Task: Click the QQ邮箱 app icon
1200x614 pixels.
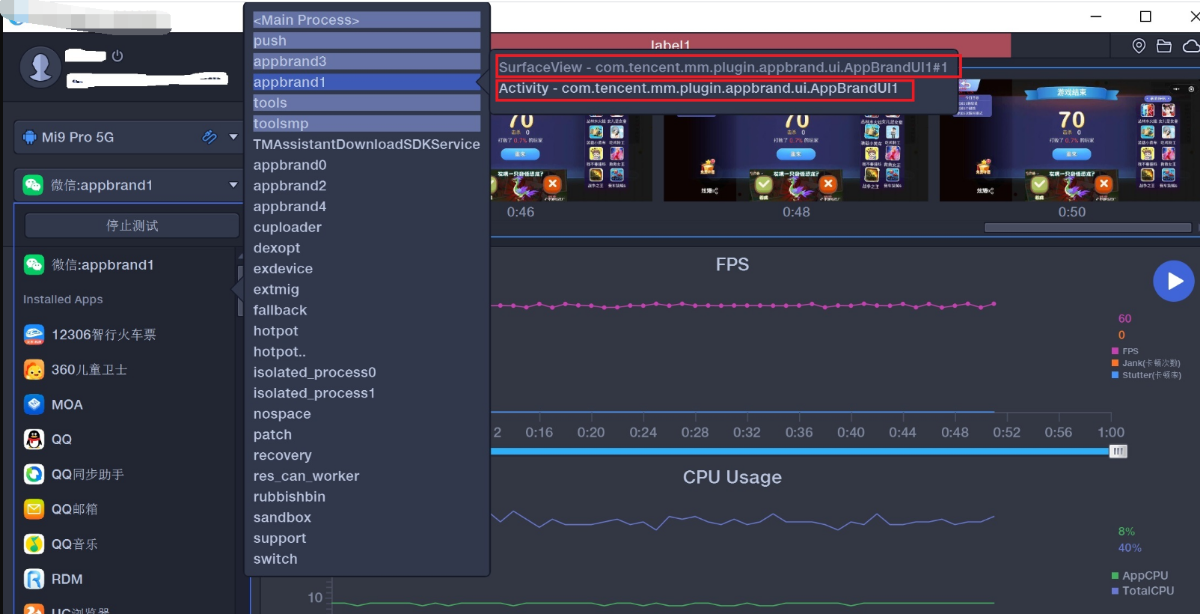Action: (x=34, y=509)
